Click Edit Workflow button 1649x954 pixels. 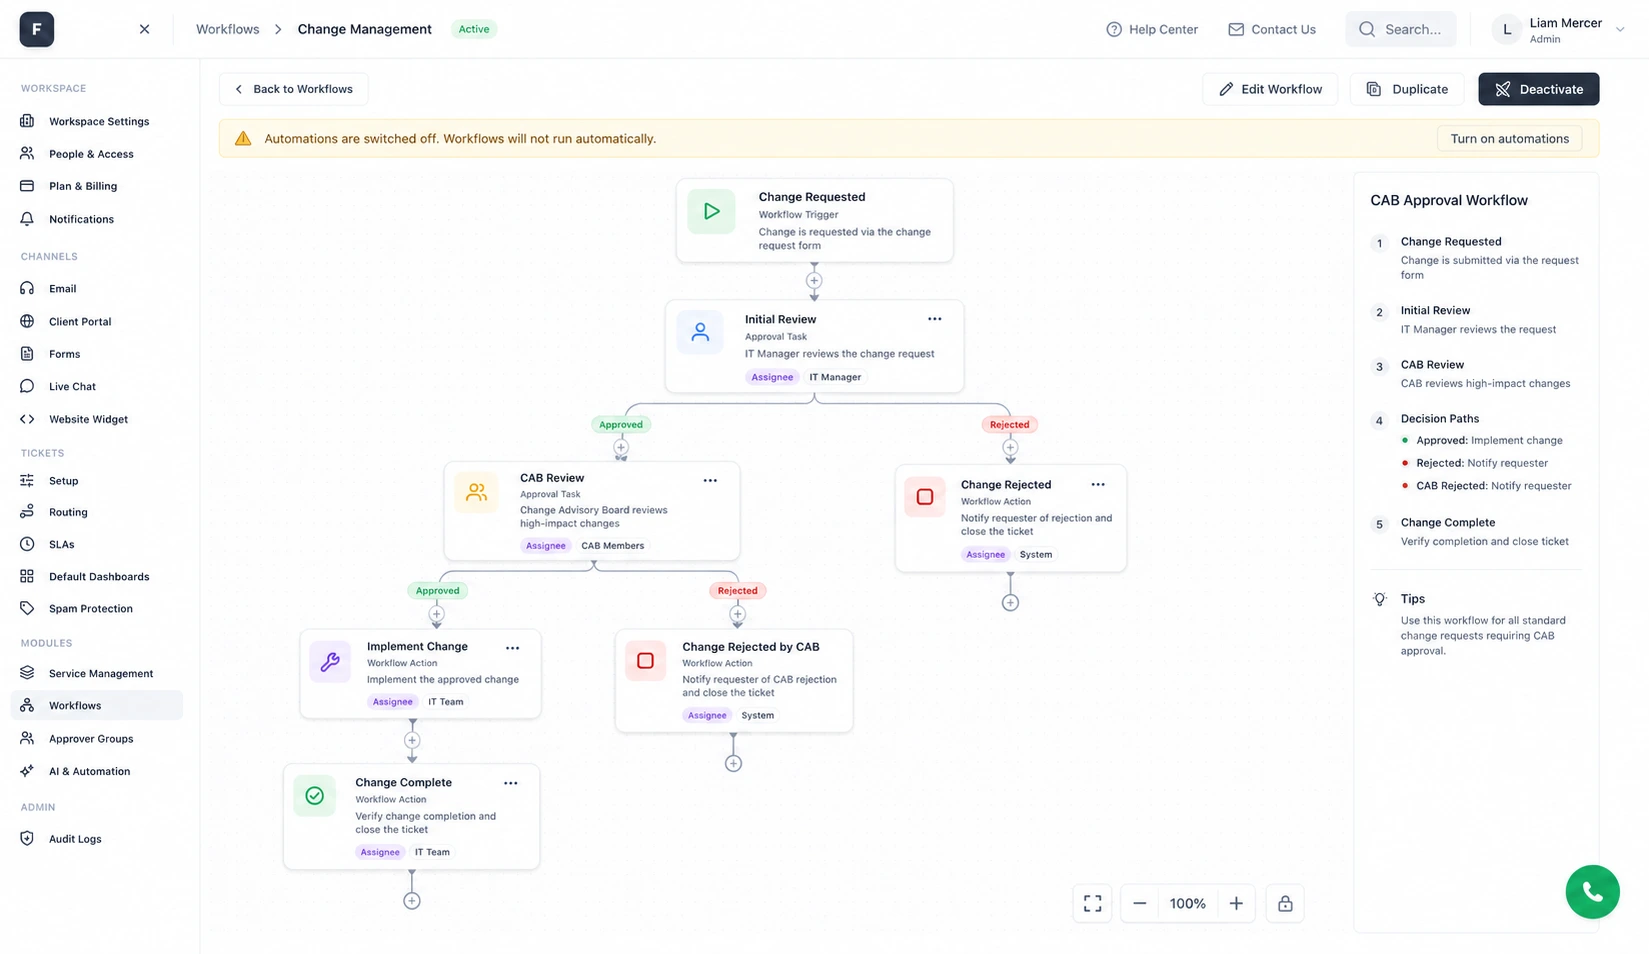tap(1270, 89)
